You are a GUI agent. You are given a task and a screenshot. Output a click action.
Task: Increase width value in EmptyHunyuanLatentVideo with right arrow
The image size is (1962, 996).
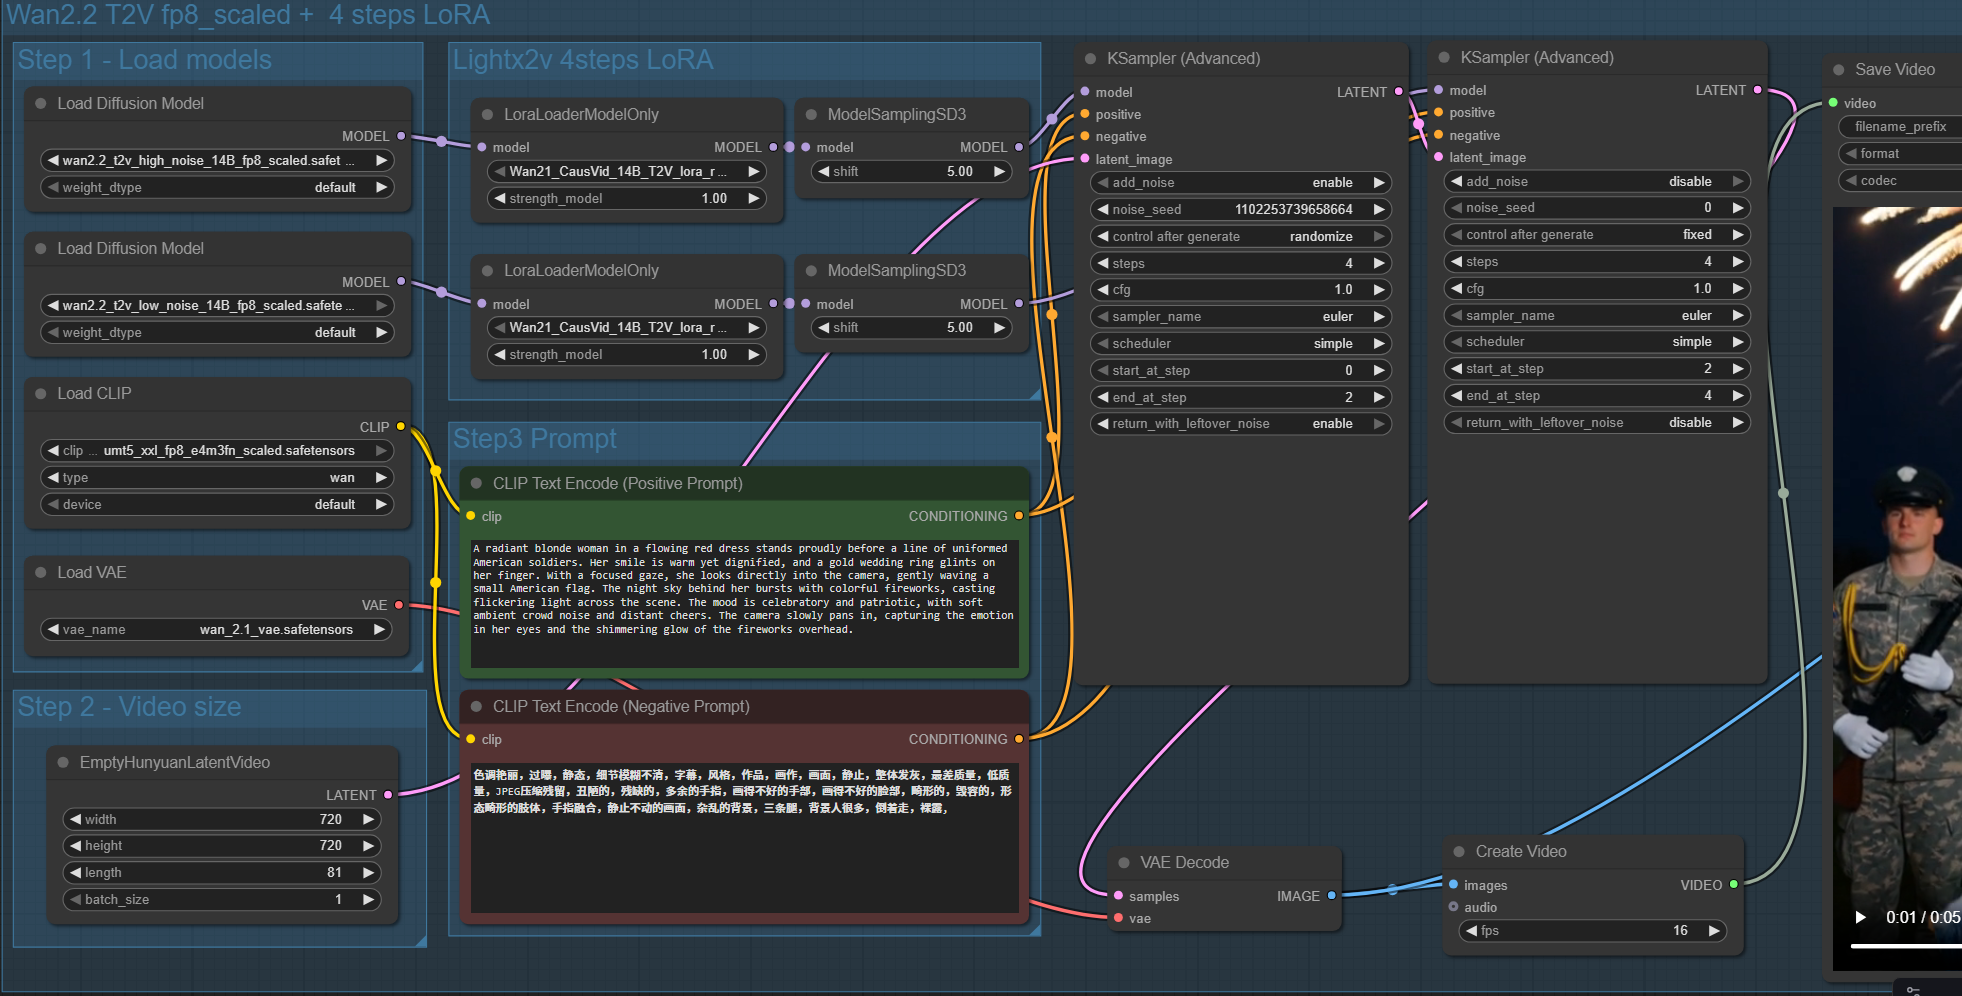coord(368,819)
